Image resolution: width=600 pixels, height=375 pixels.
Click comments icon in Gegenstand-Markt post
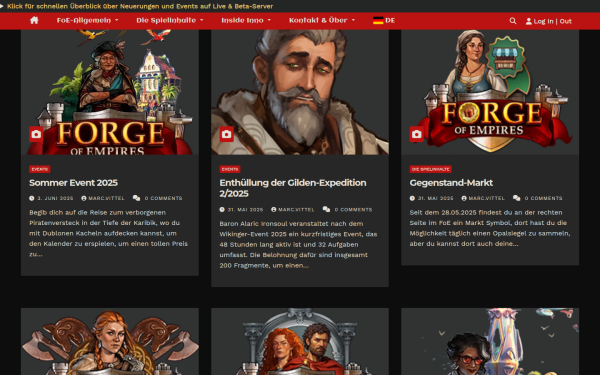click(517, 198)
